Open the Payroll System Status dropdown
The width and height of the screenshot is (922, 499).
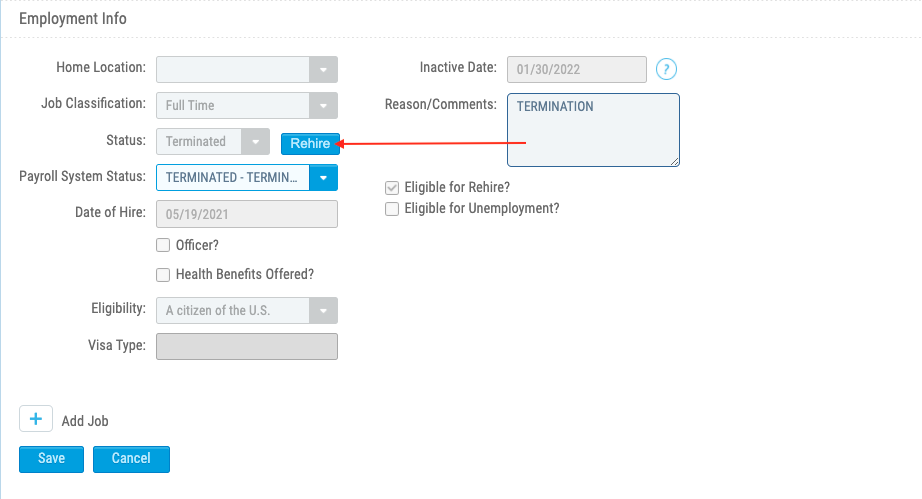pos(323,178)
